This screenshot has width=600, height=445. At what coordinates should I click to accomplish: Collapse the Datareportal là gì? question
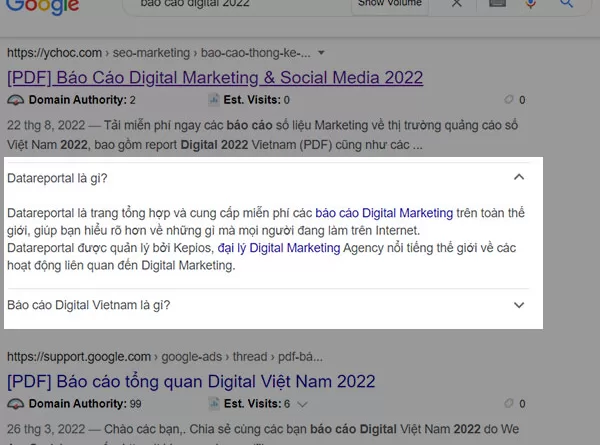tap(519, 177)
